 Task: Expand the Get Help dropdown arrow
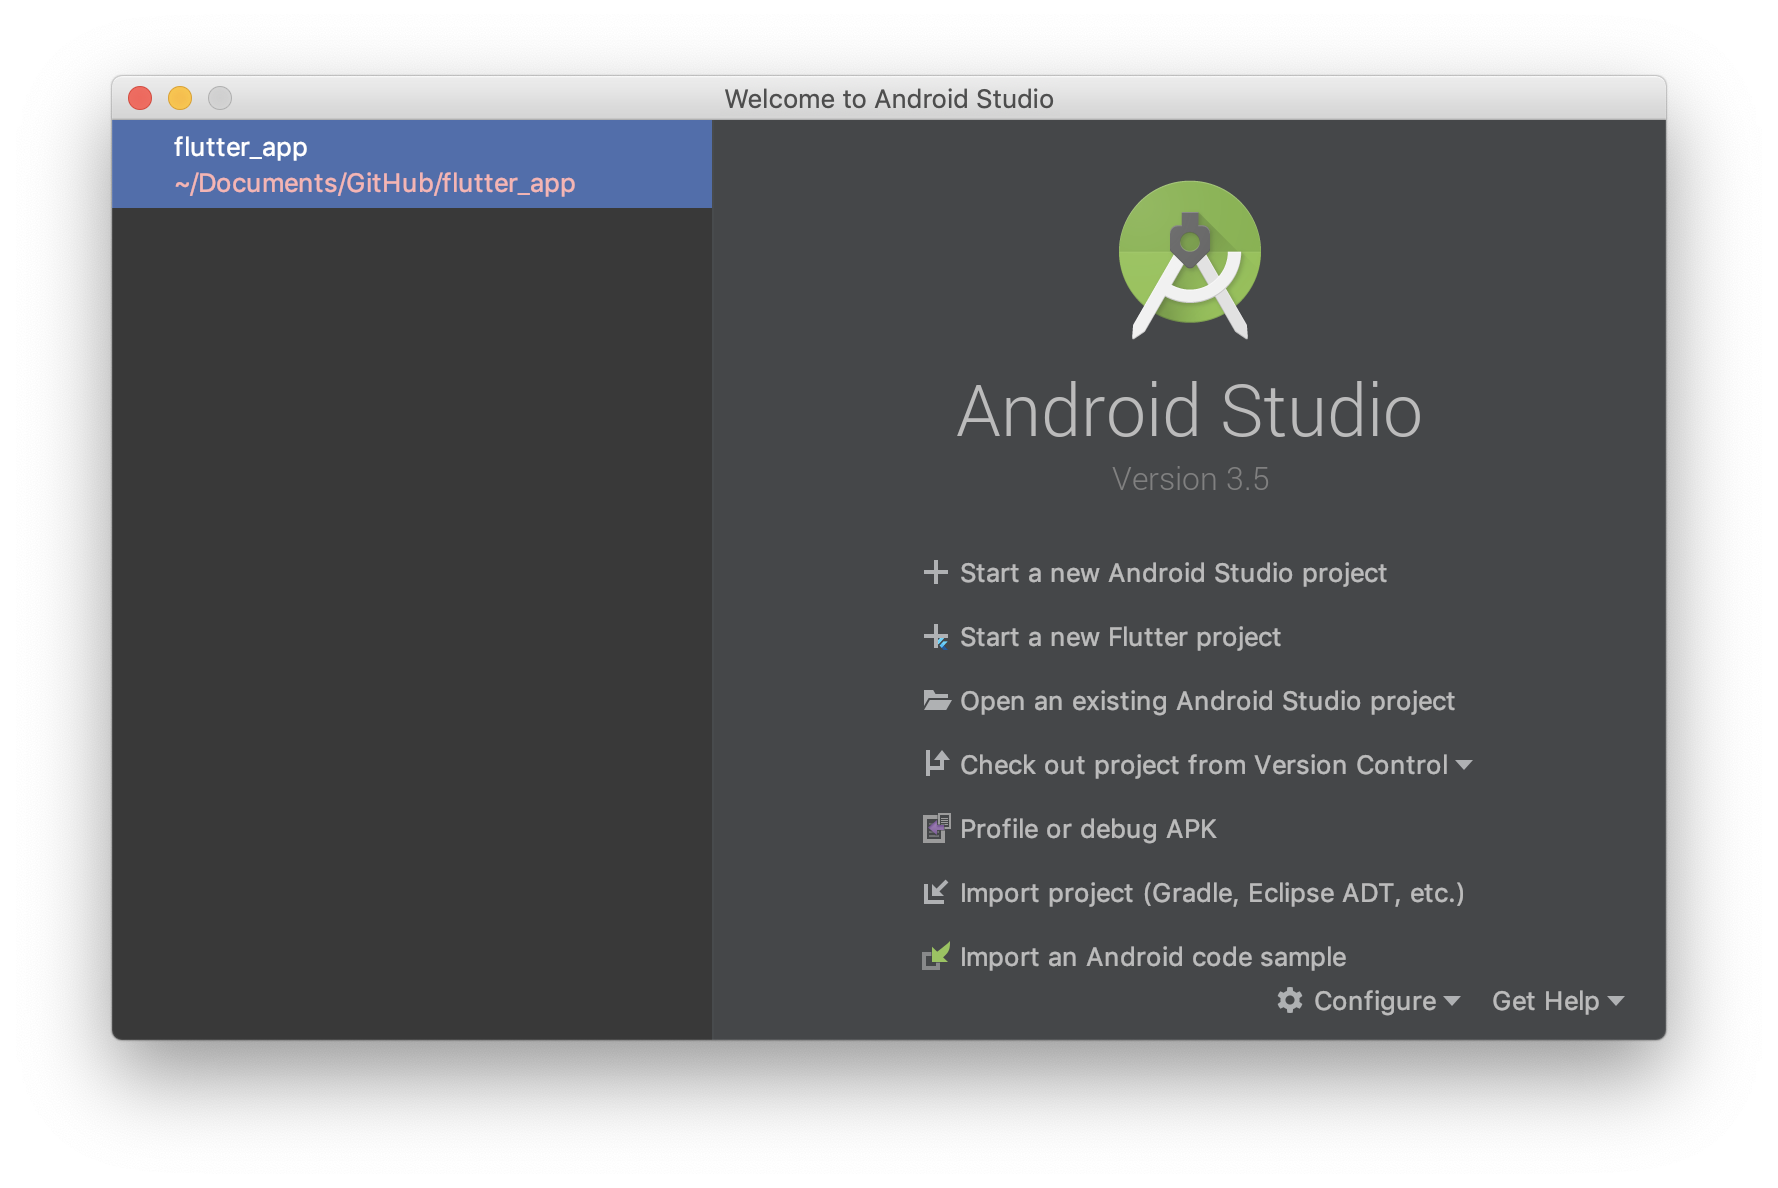click(x=1616, y=1001)
